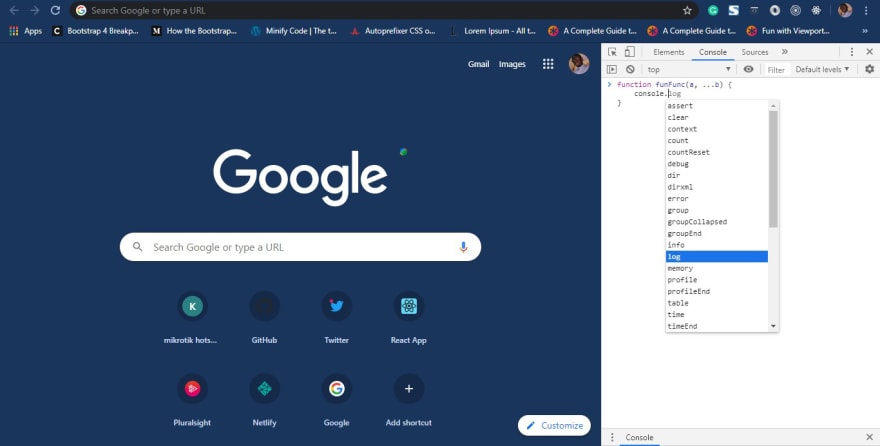Open the GitHub shortcut tile

(264, 318)
